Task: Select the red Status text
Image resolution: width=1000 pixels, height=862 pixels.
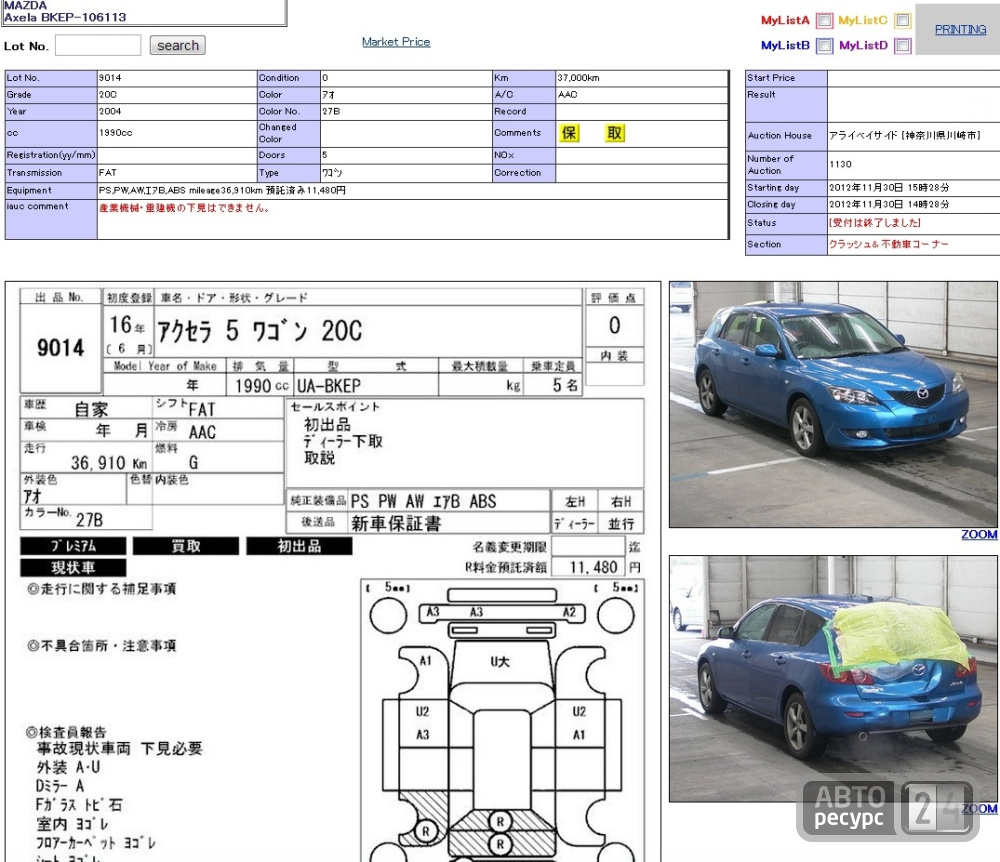Action: click(x=874, y=223)
